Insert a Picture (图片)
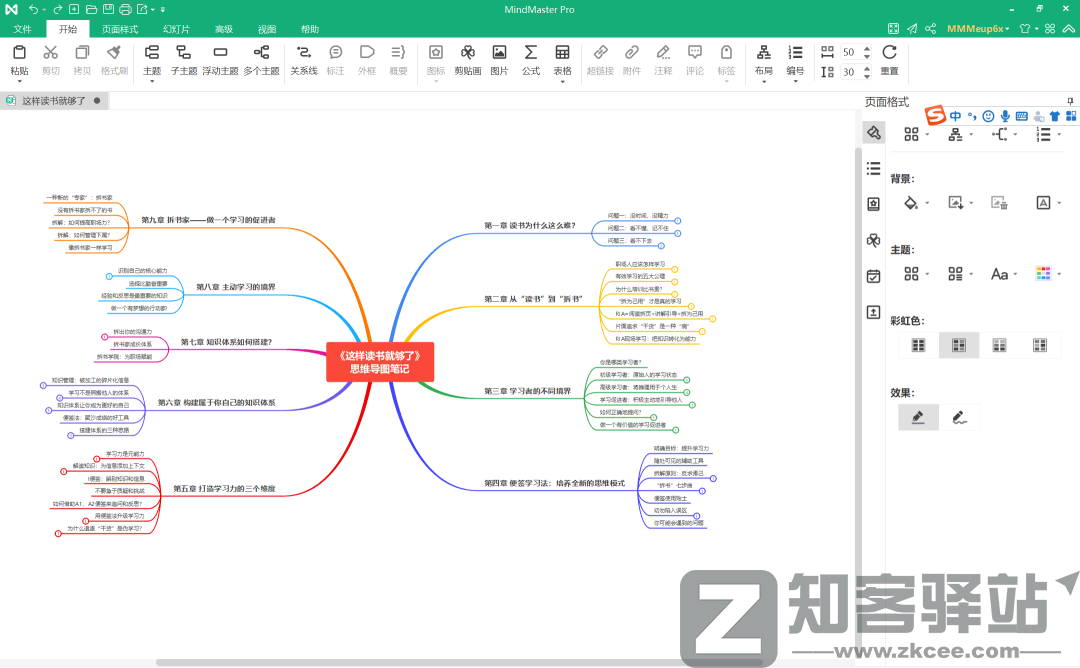The width and height of the screenshot is (1080, 668). pyautogui.click(x=498, y=63)
